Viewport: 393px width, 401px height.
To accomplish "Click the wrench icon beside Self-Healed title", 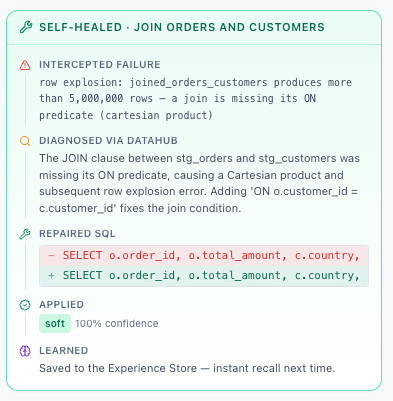I will [26, 27].
